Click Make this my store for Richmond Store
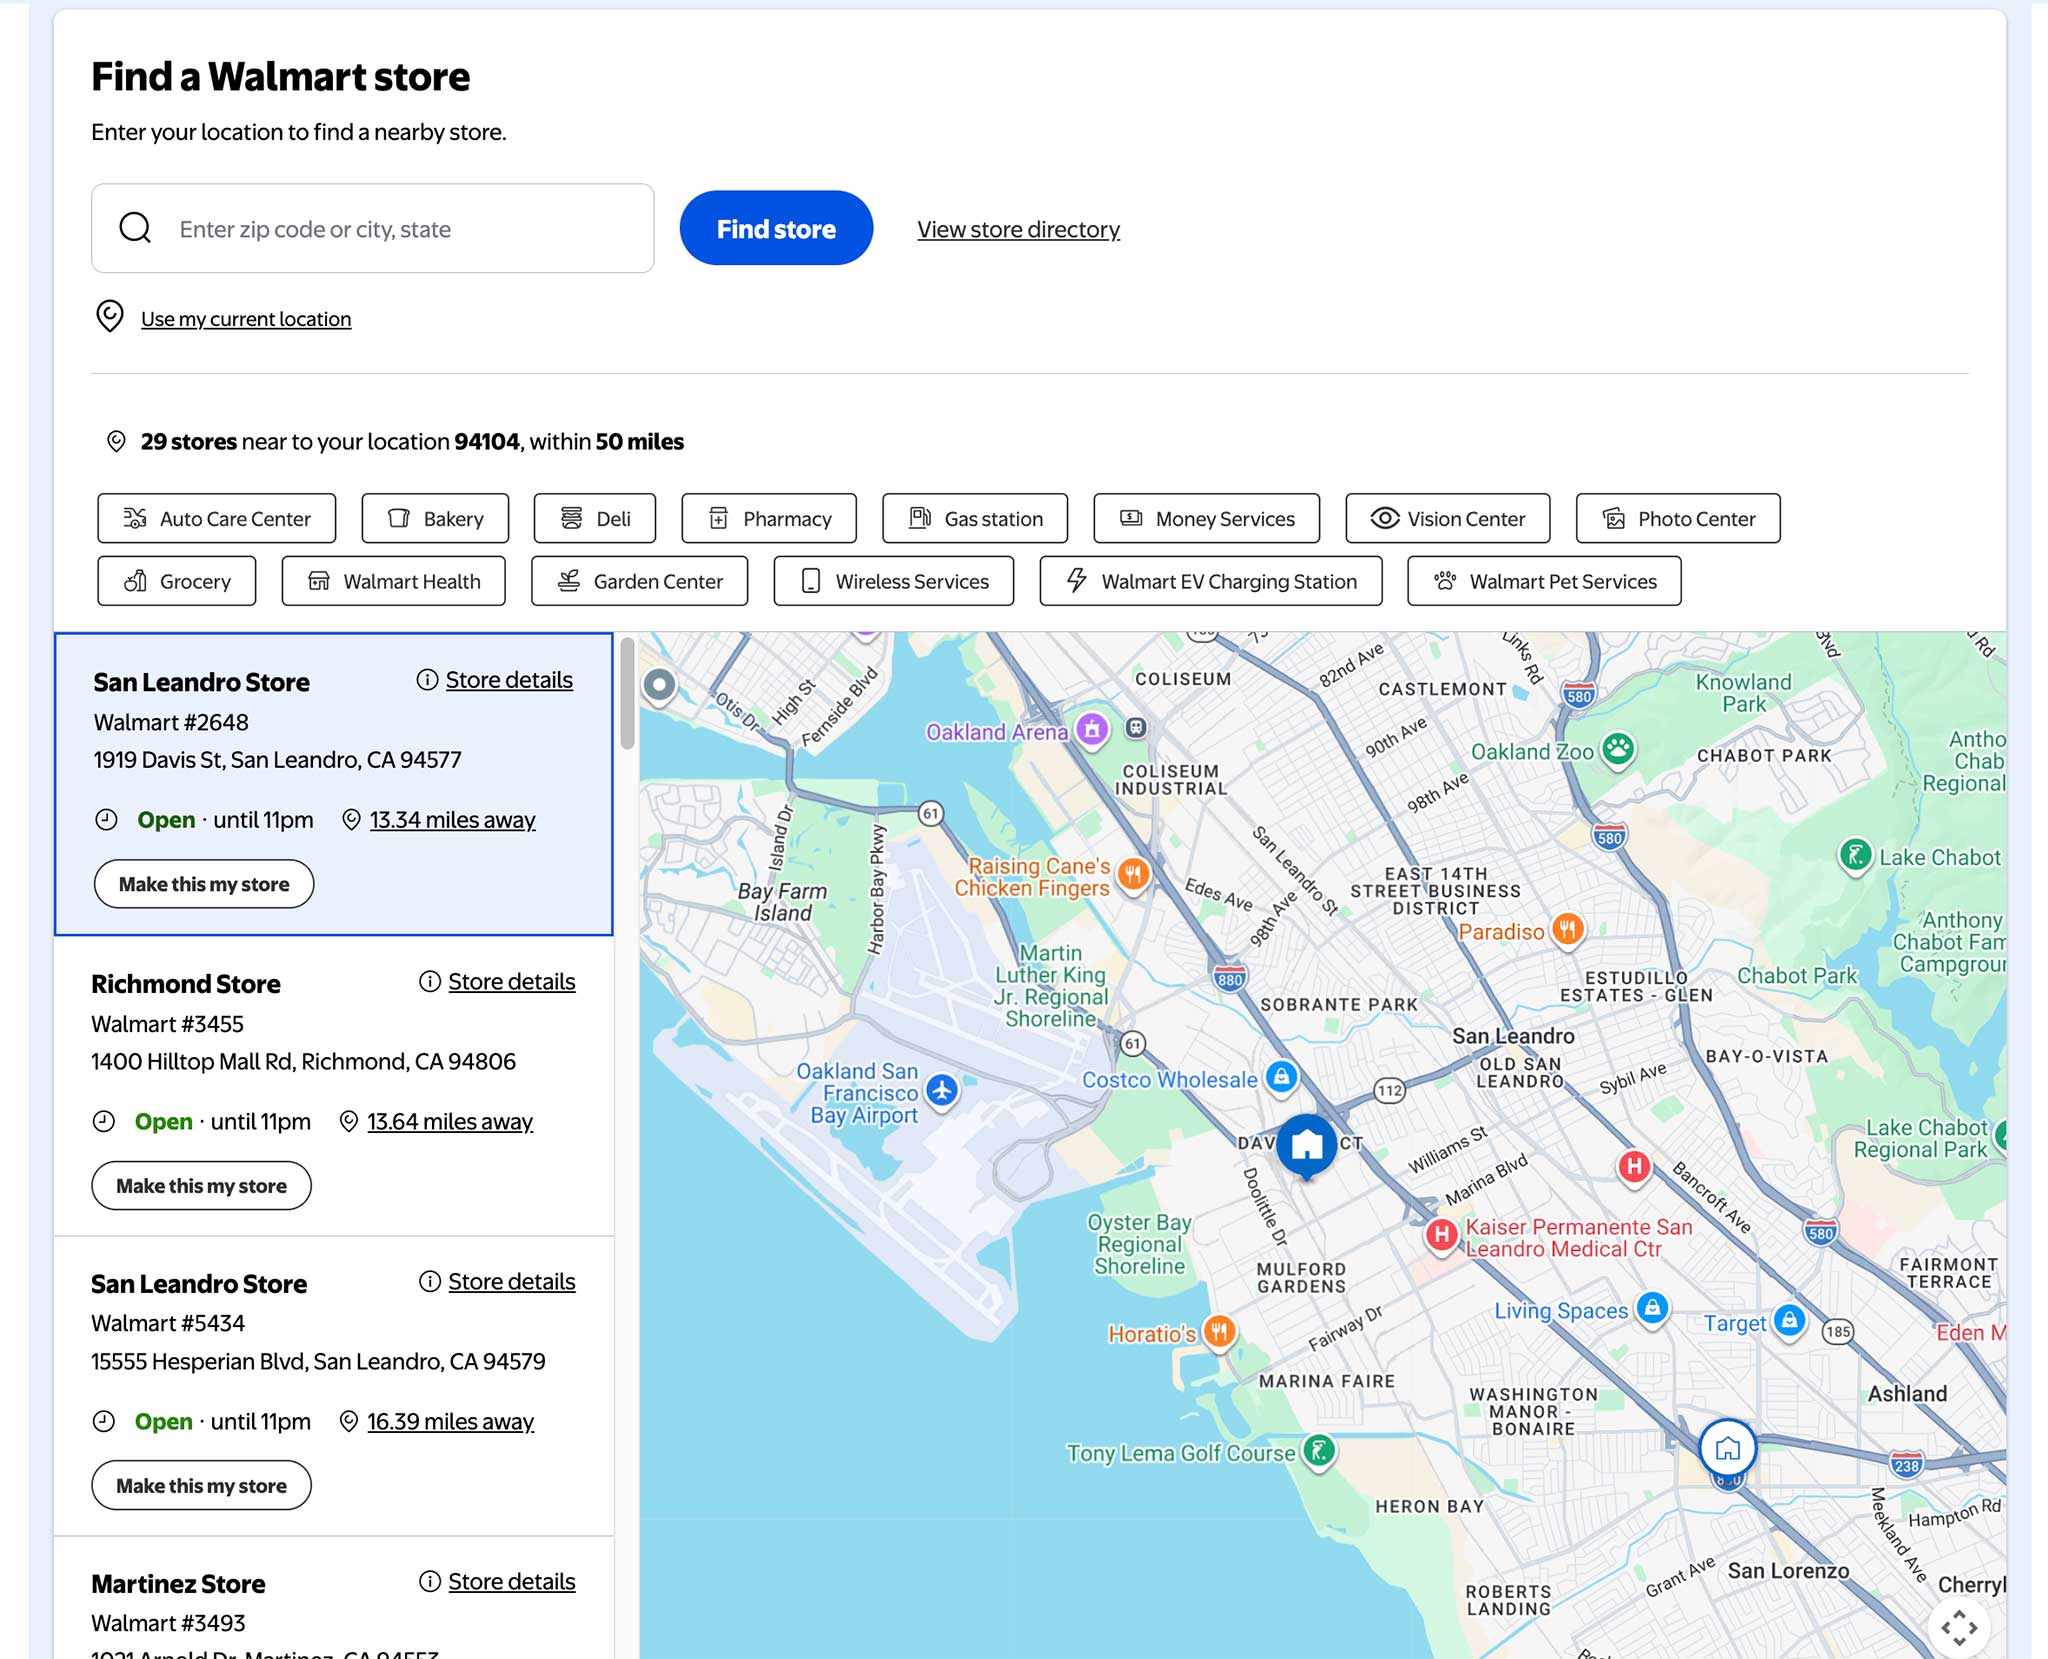This screenshot has width=2048, height=1659. coord(201,1185)
